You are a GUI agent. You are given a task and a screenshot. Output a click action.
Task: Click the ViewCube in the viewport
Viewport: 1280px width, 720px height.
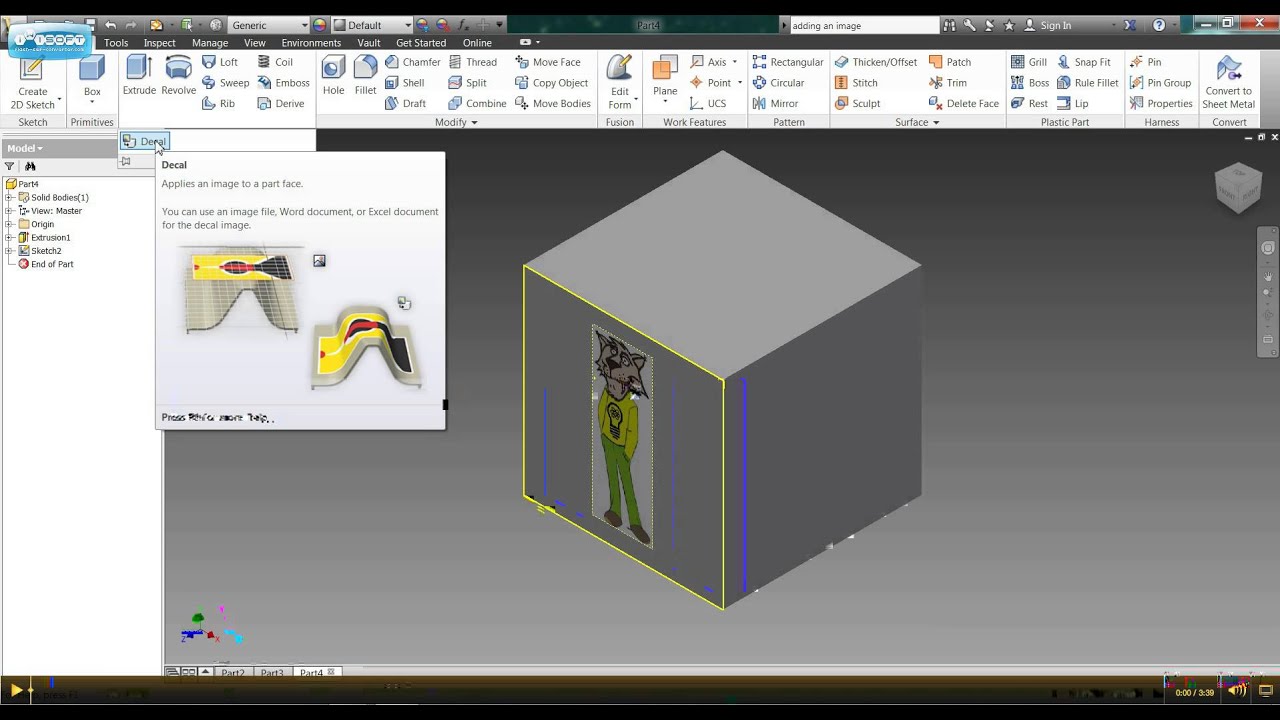[1238, 187]
